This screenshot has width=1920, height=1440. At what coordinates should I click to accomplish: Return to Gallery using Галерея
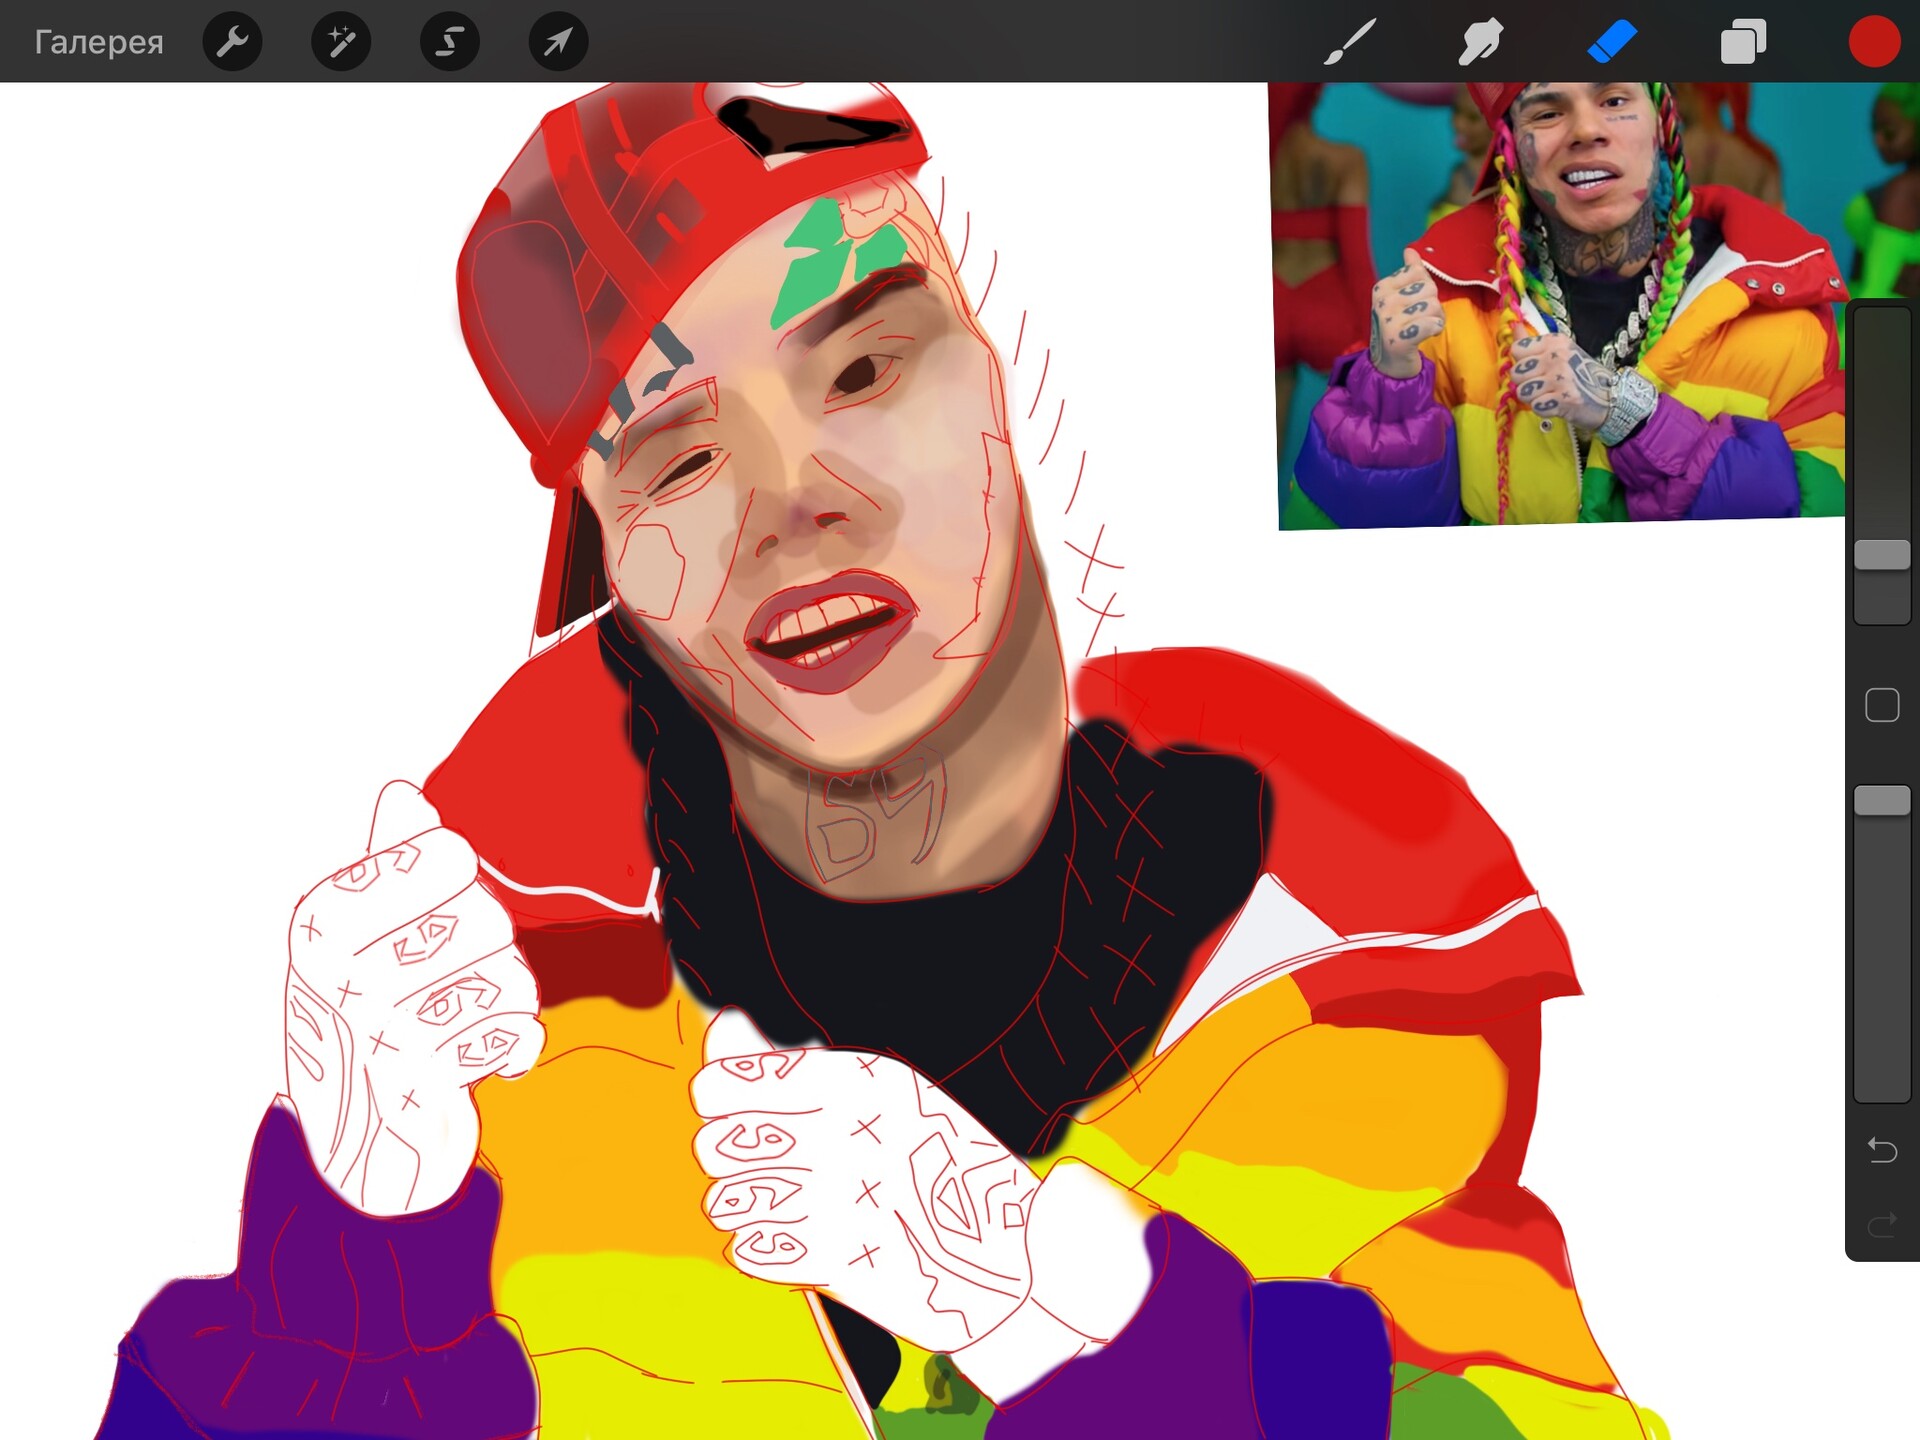coord(97,41)
